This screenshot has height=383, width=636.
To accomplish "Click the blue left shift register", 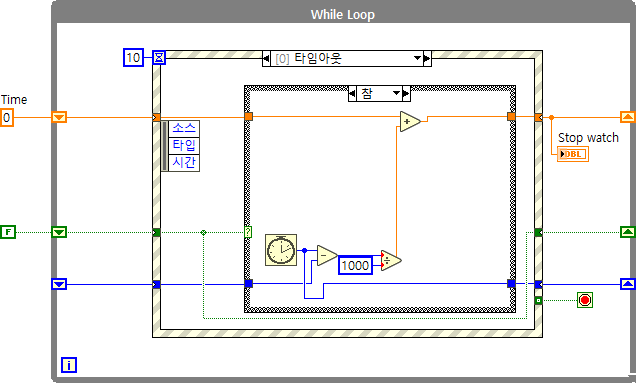I will (x=59, y=284).
